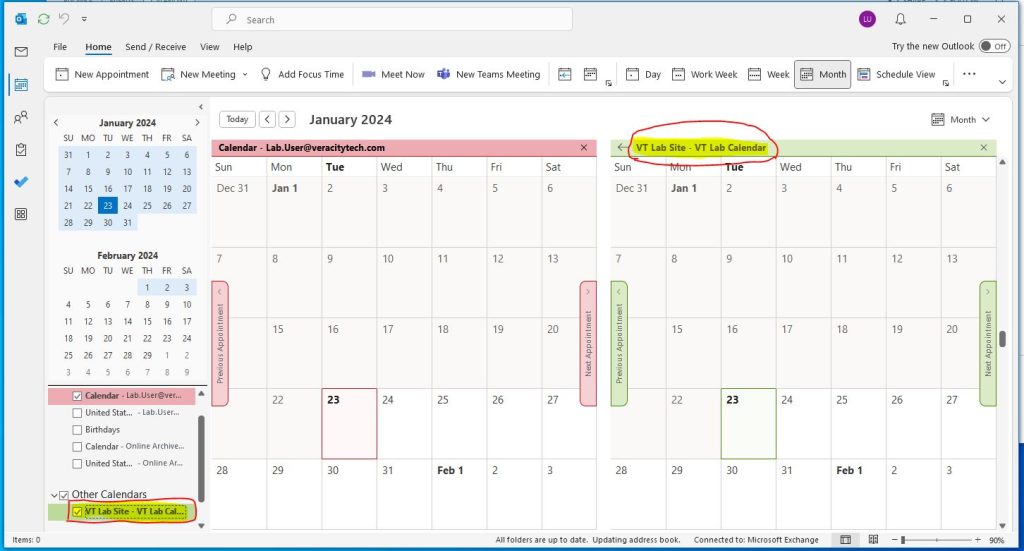Collapse the Other Calendars group

pyautogui.click(x=53, y=494)
